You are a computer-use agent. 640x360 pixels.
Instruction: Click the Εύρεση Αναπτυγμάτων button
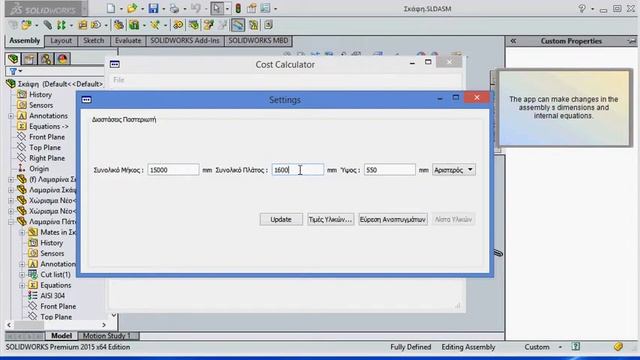click(x=393, y=220)
